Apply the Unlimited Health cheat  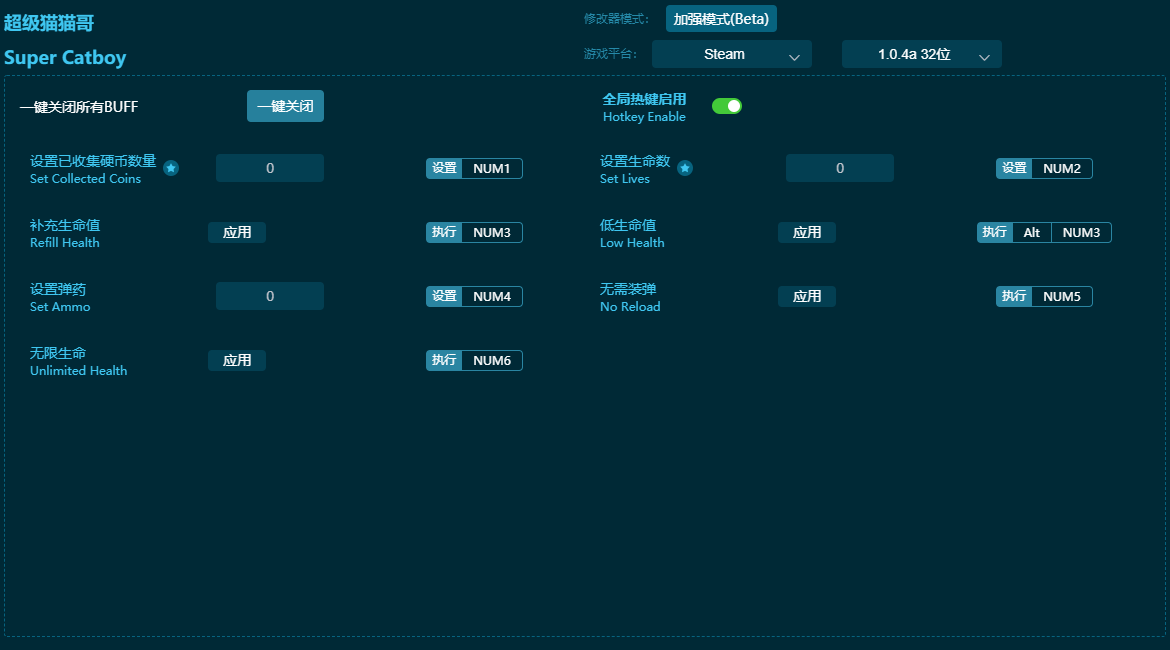237,360
